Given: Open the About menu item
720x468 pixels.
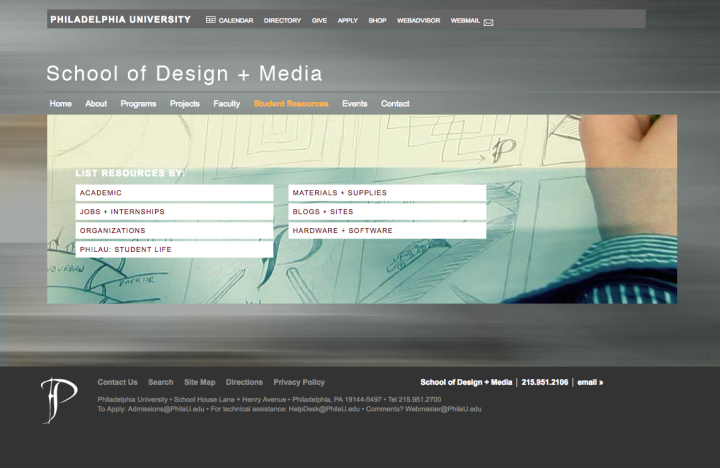Looking at the screenshot, I should click(96, 104).
